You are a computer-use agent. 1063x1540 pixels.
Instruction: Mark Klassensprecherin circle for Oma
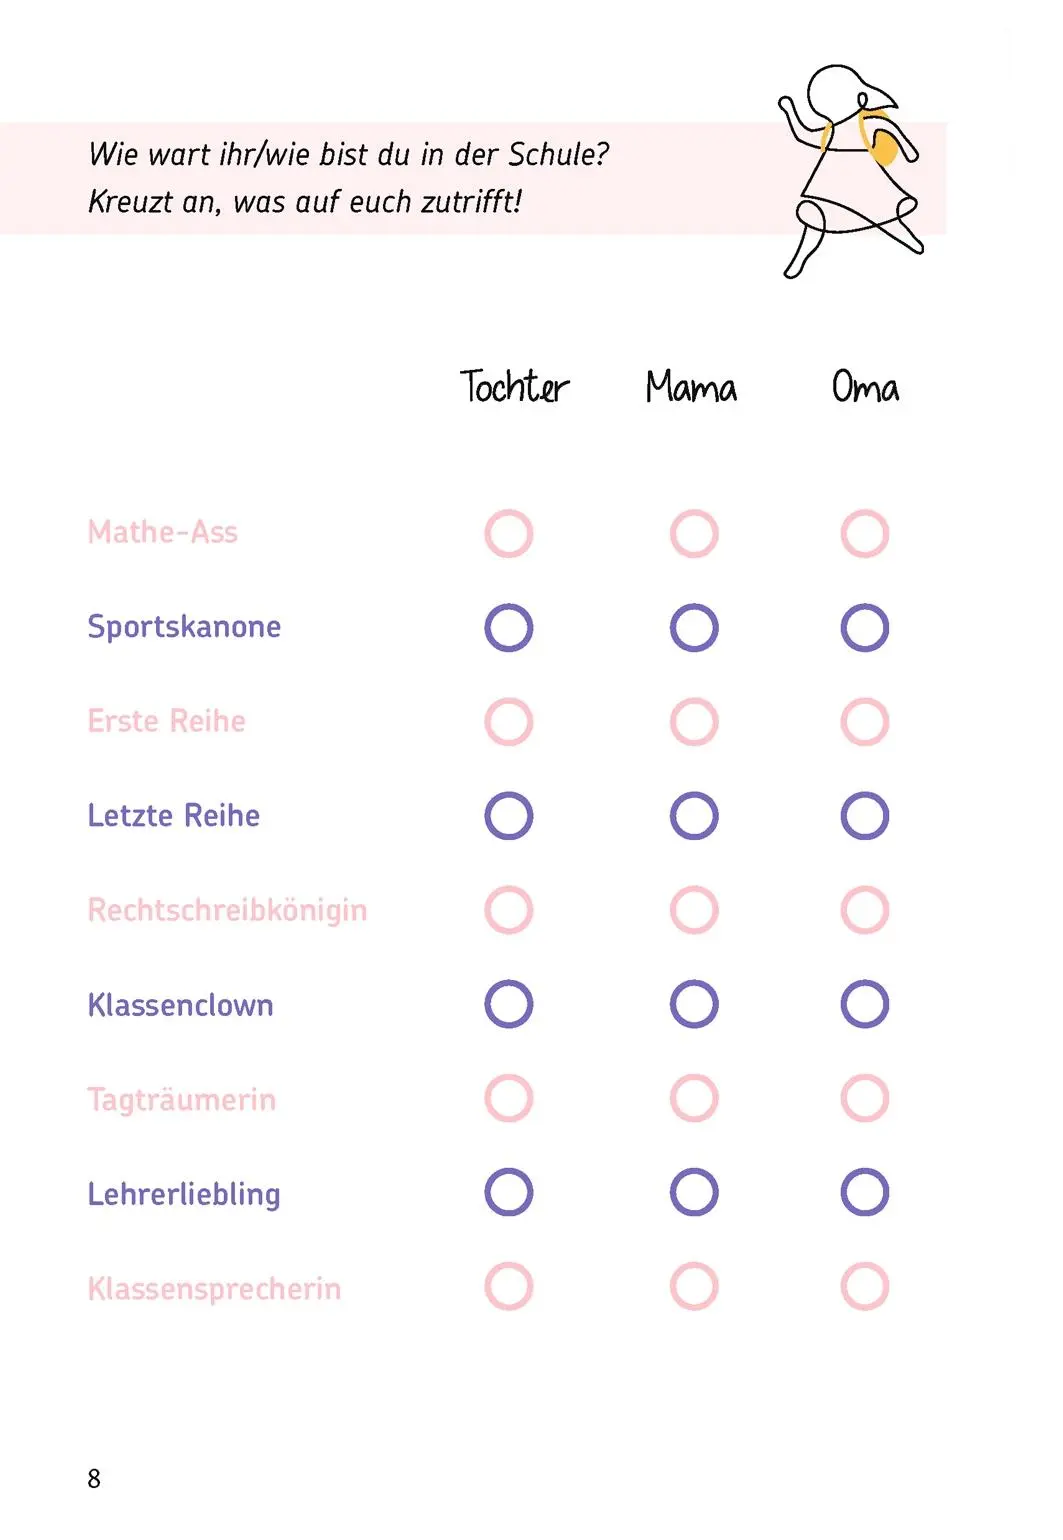tap(865, 1286)
